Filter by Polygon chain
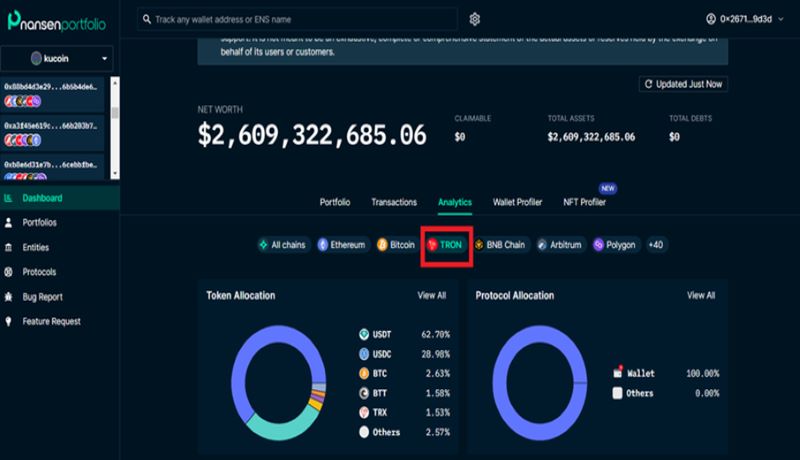 pos(615,245)
